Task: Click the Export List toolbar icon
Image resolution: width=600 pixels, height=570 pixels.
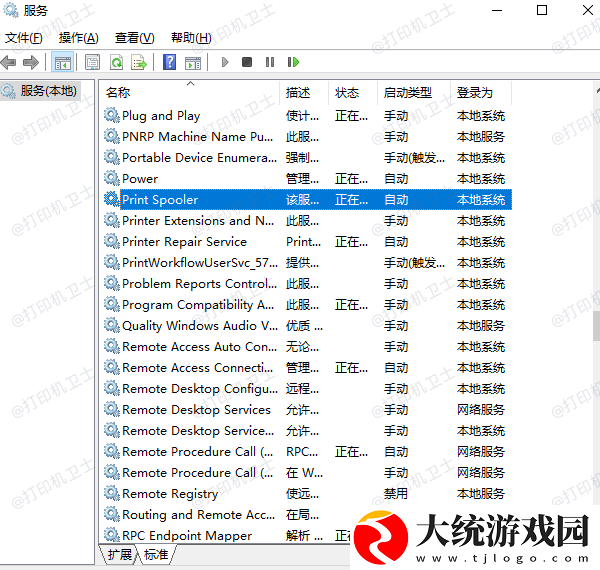Action: tap(139, 62)
